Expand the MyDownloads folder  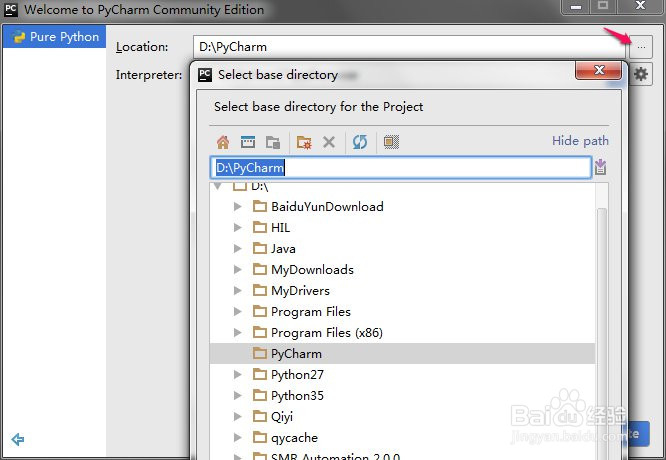(x=238, y=269)
